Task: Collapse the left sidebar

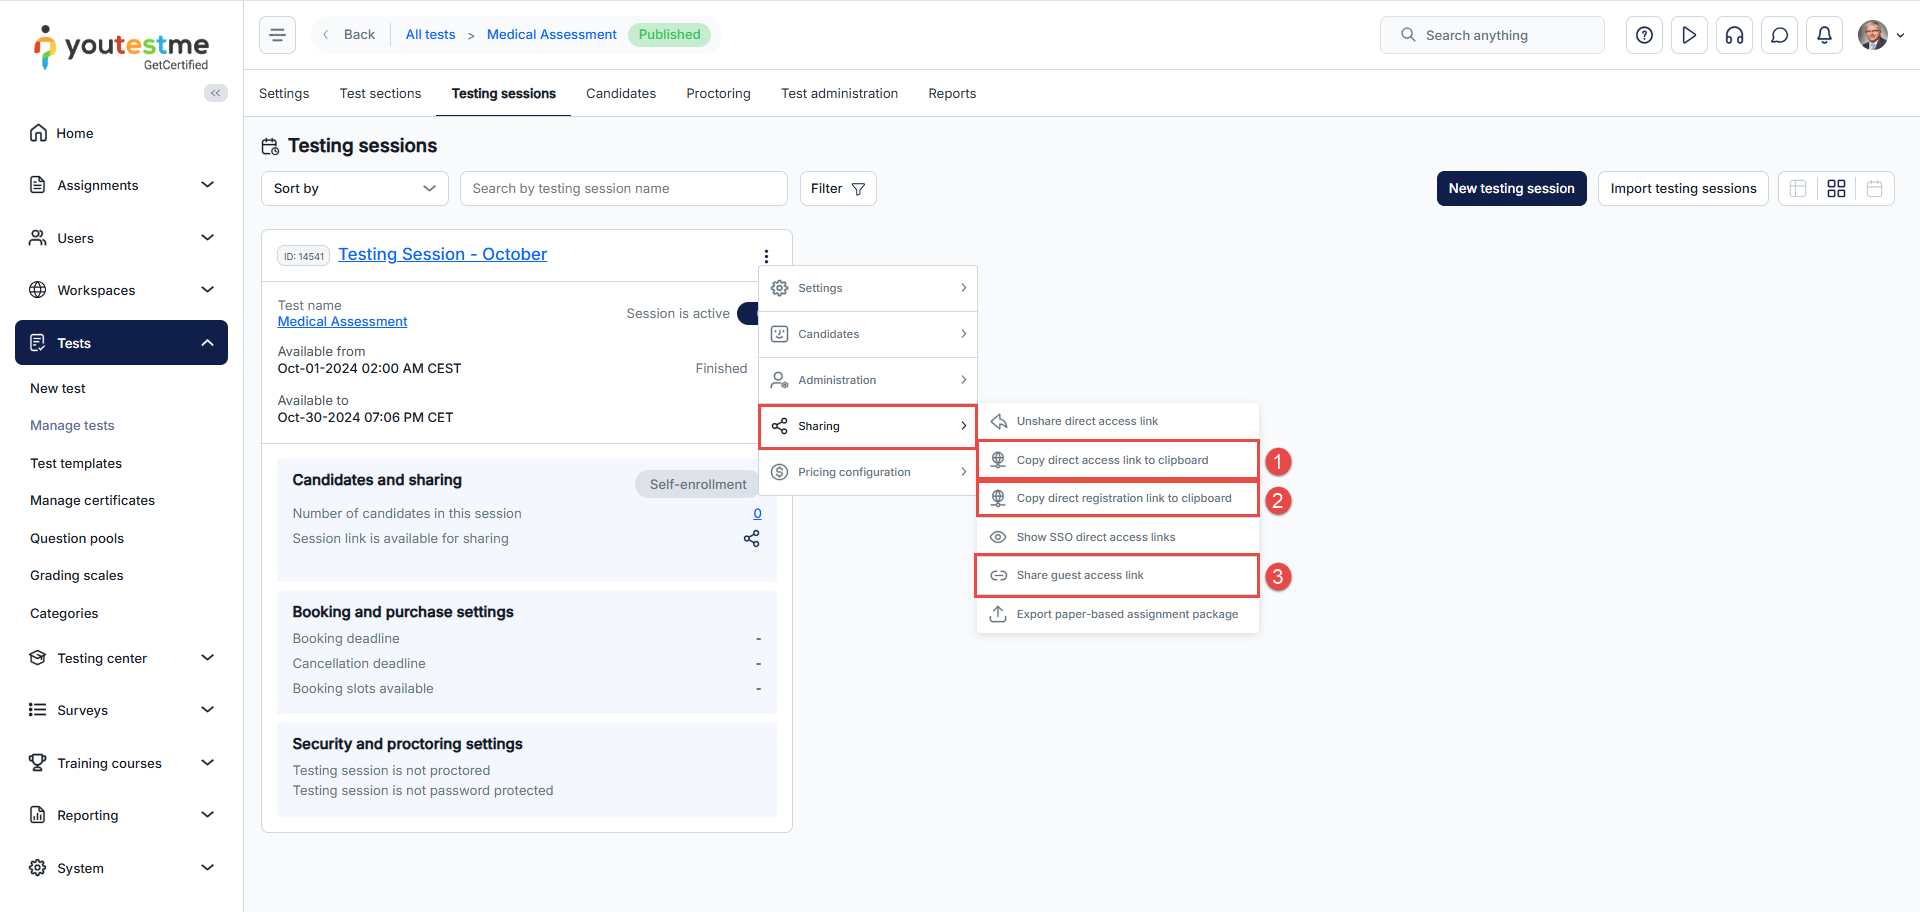Action: 215,93
